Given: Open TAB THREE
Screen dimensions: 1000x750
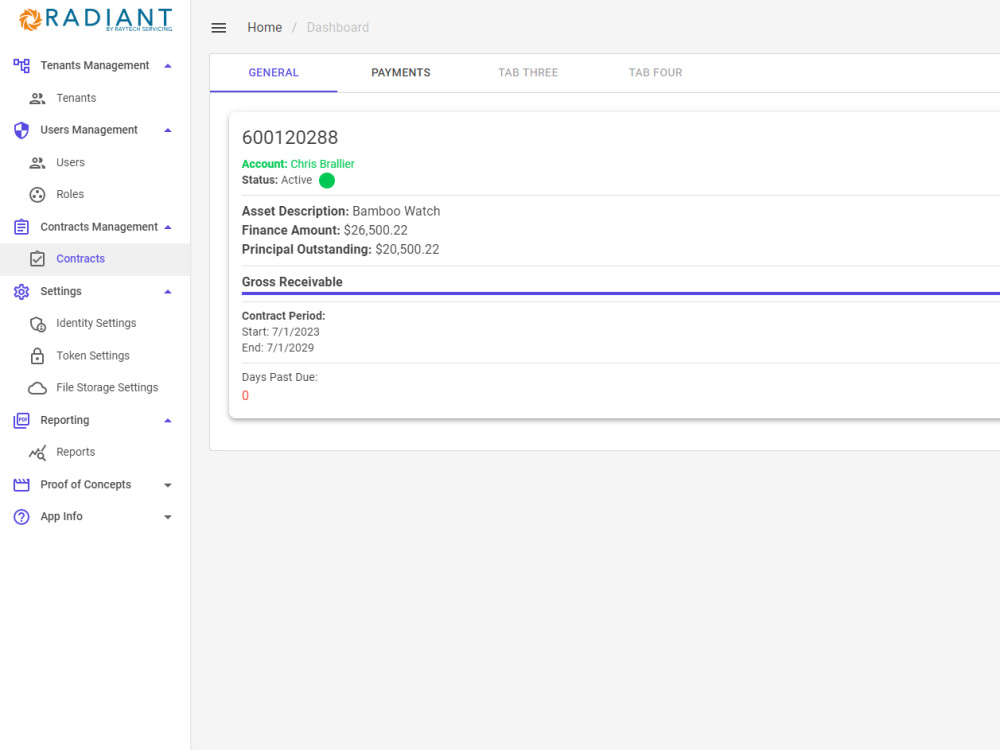Looking at the screenshot, I should point(528,72).
